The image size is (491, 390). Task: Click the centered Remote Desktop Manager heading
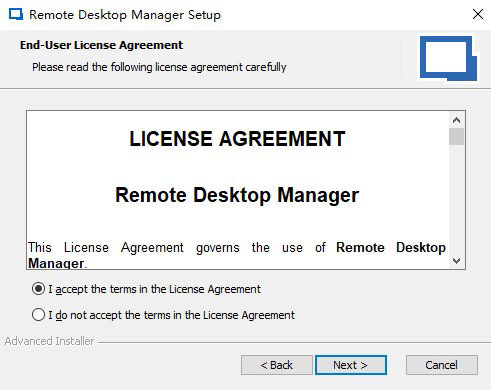coord(237,195)
